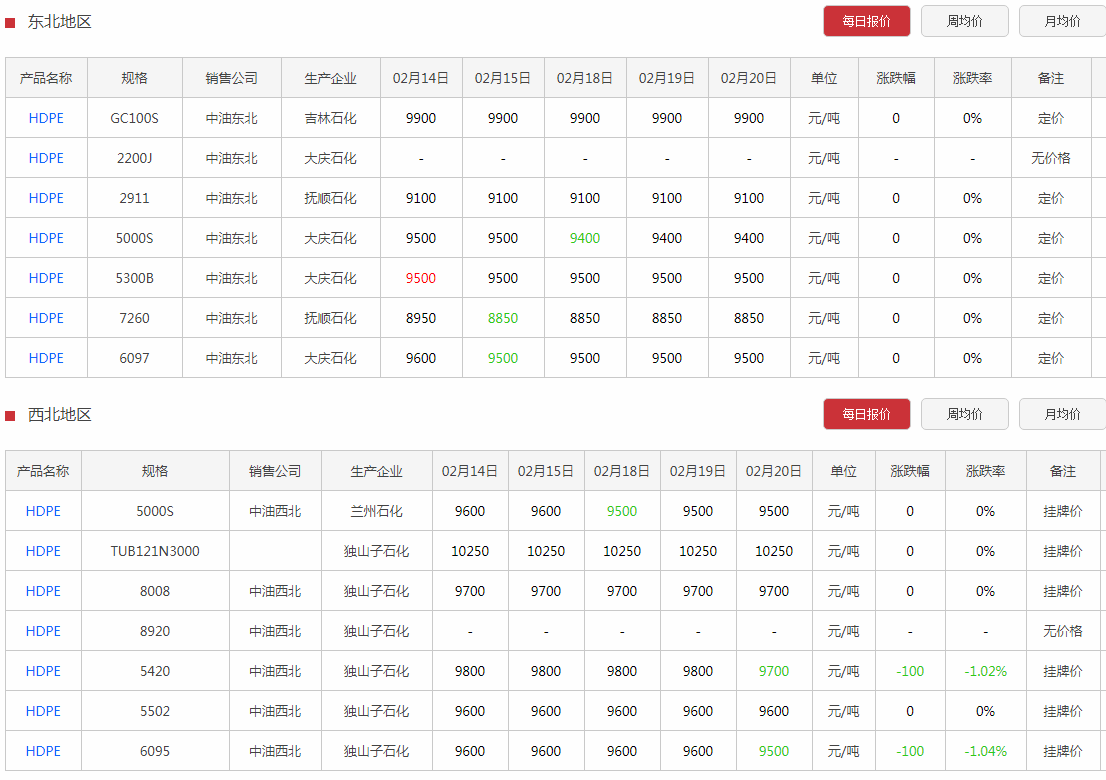The image size is (1106, 780).
Task: Click the 兰州石化 producer cell
Action: click(x=376, y=511)
